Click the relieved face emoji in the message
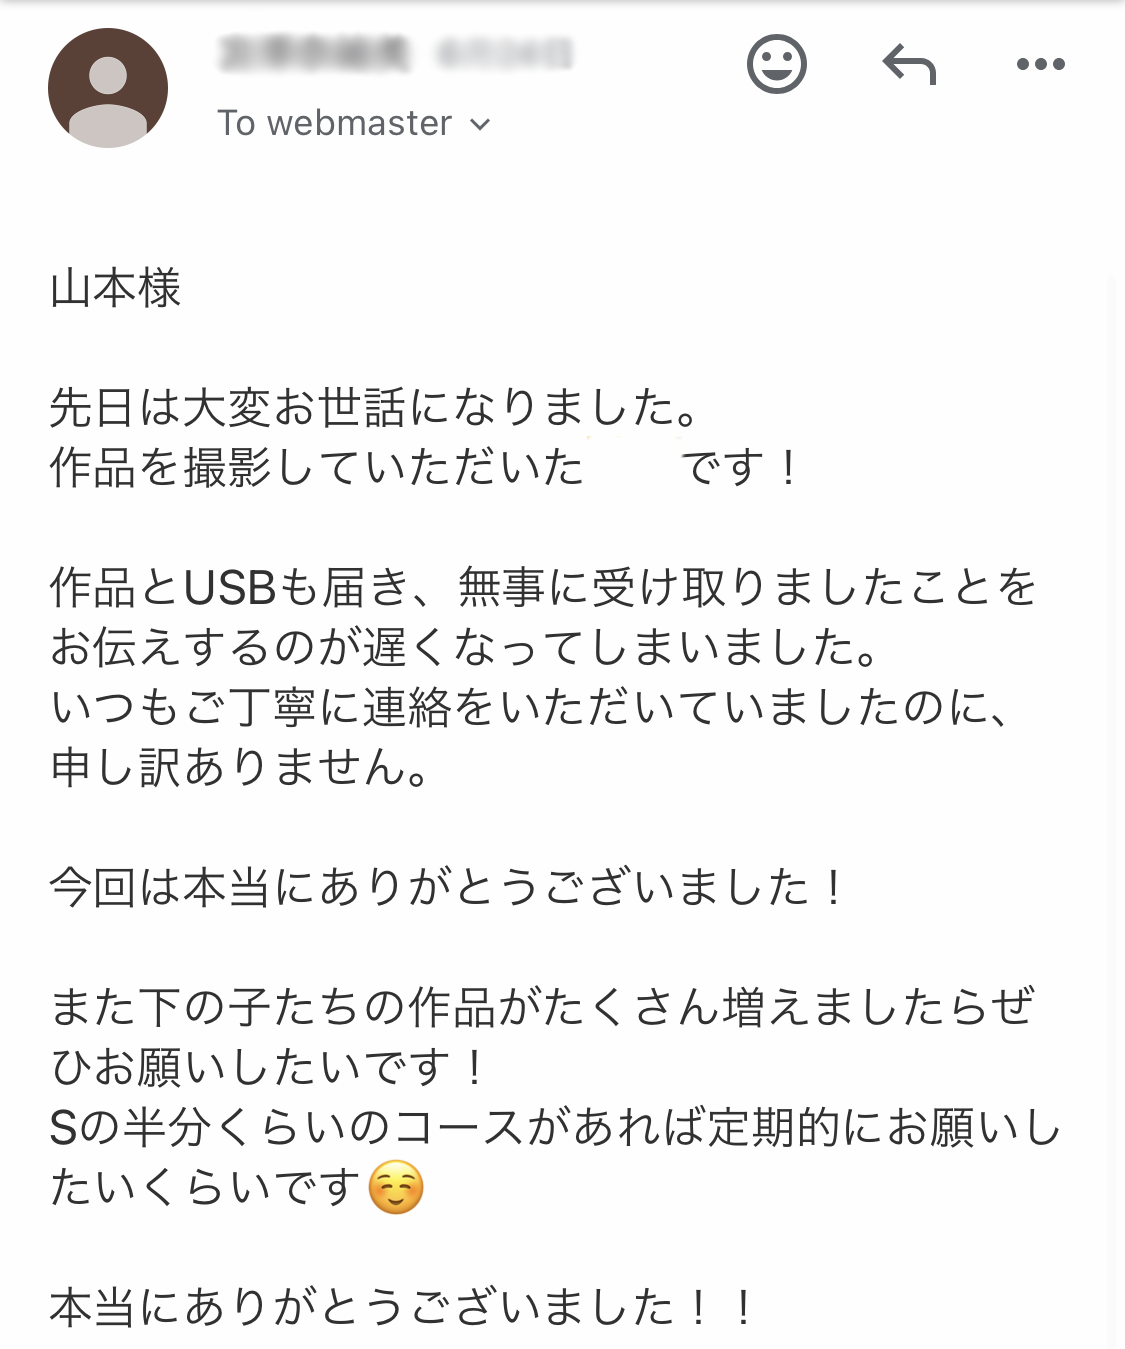The height and width of the screenshot is (1349, 1125). coord(396,1188)
